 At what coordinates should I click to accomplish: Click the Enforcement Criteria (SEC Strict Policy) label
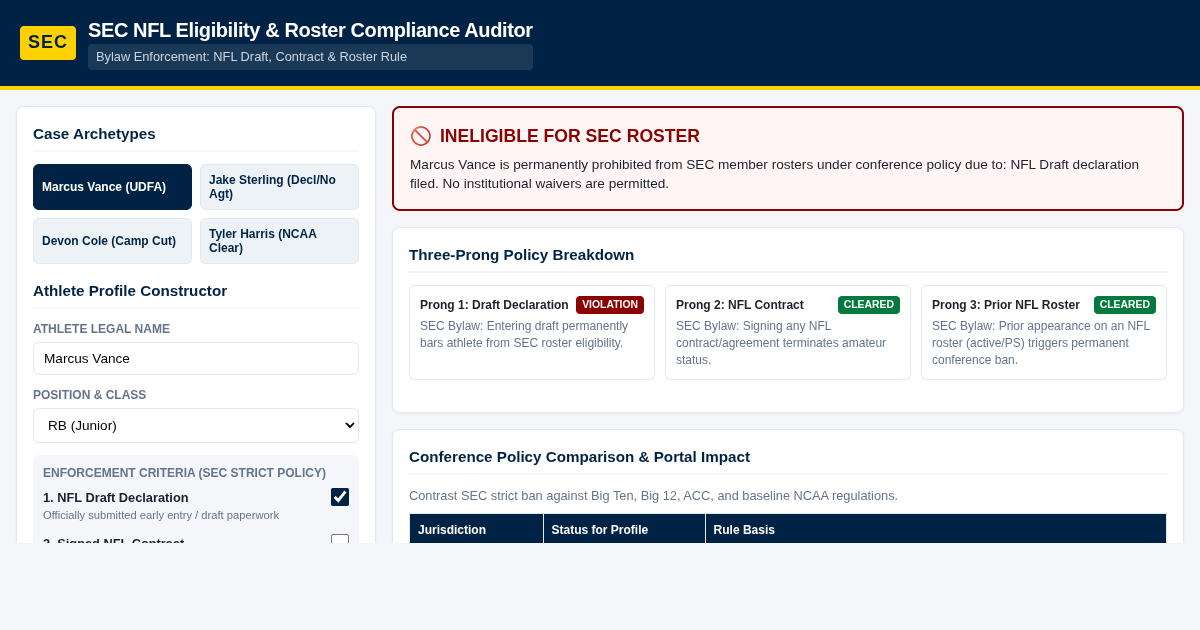[184, 473]
